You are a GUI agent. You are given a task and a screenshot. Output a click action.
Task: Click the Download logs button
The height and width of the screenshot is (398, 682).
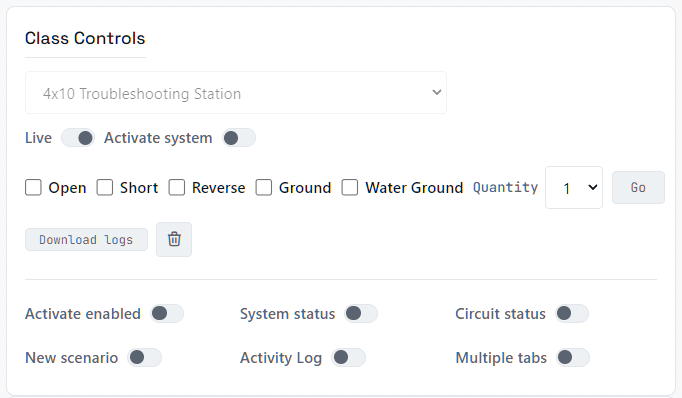click(x=86, y=240)
